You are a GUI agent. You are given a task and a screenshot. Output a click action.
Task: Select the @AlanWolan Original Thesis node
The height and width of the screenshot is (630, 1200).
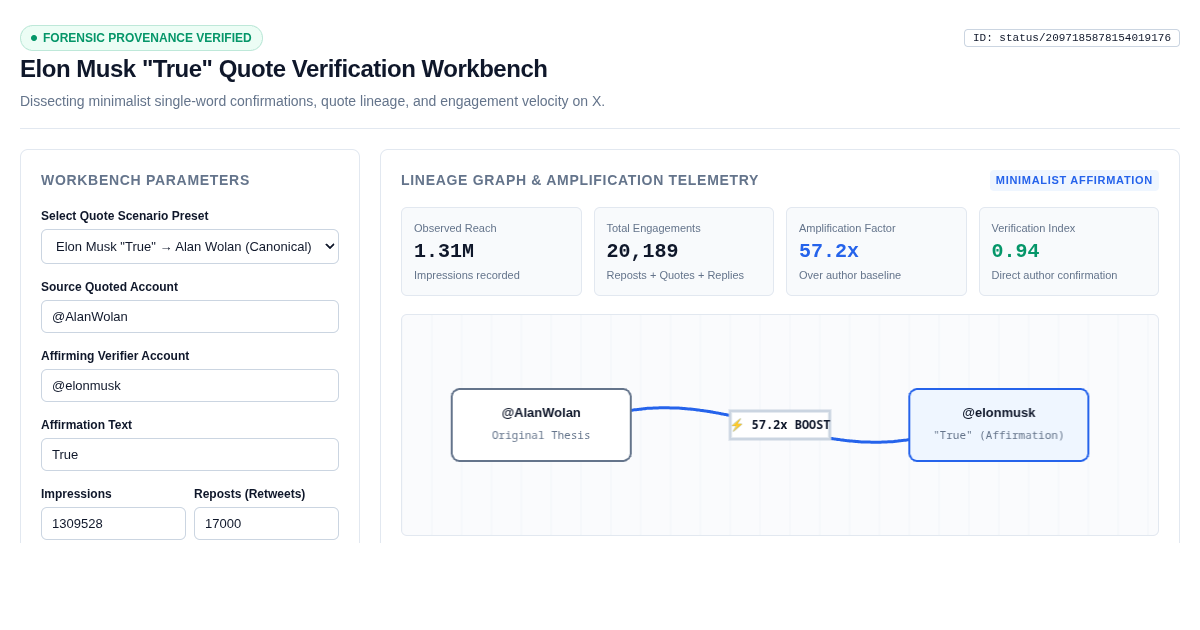coord(541,425)
